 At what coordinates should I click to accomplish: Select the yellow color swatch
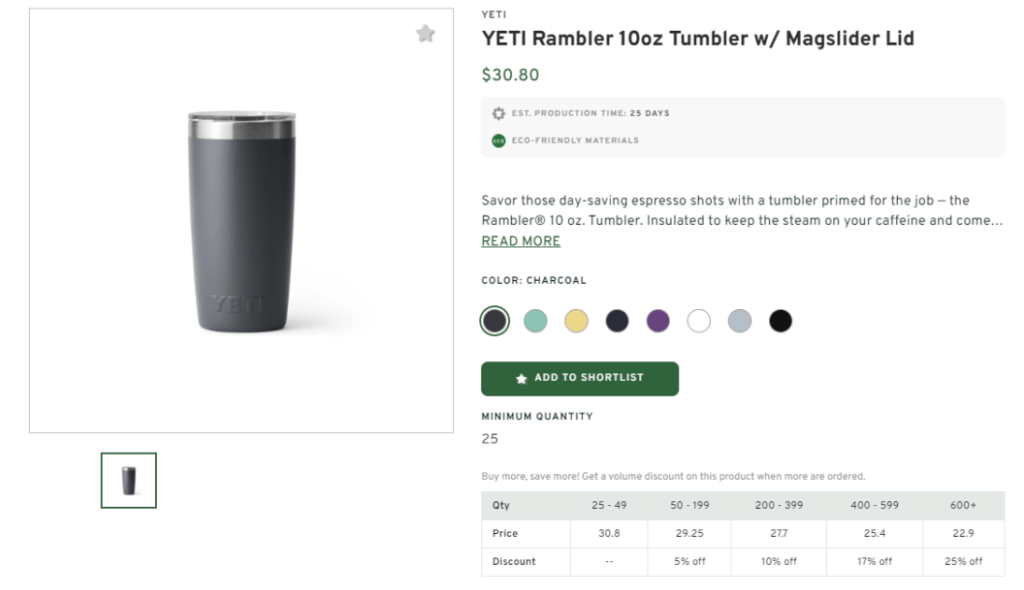pyautogui.click(x=576, y=320)
